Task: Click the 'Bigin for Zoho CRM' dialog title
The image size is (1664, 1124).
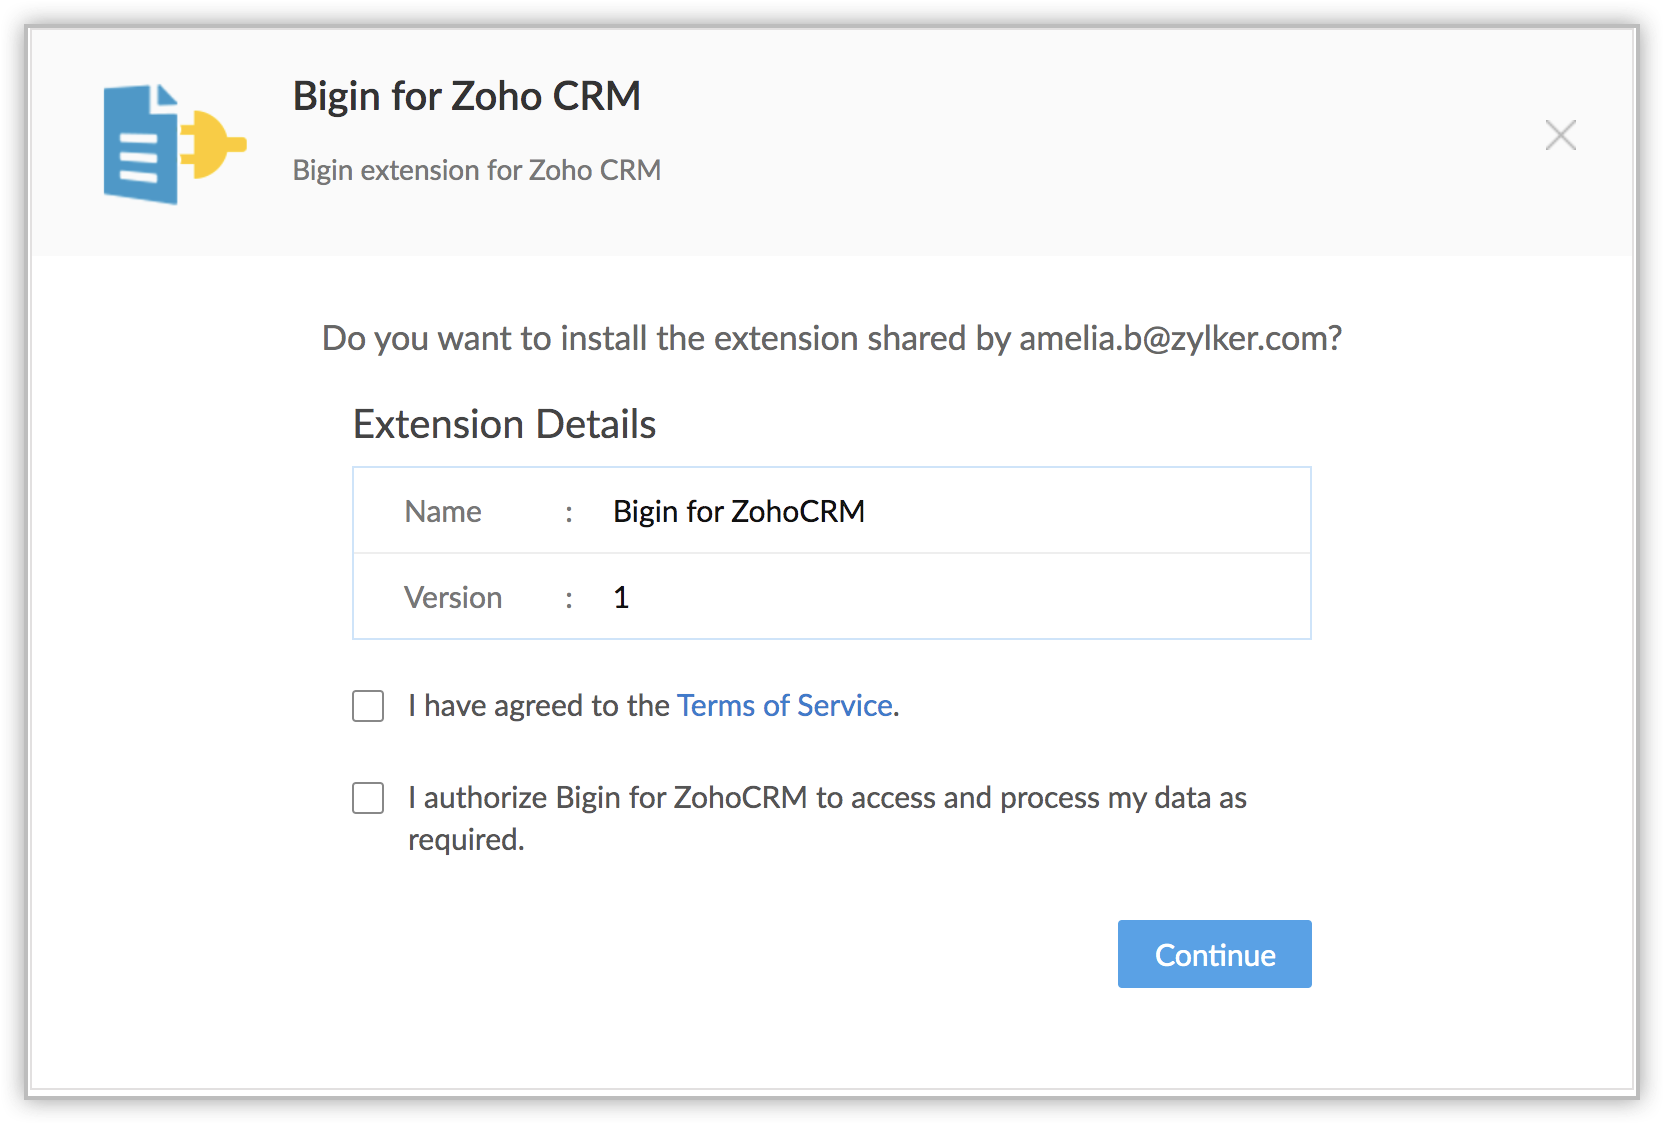Action: (x=466, y=97)
